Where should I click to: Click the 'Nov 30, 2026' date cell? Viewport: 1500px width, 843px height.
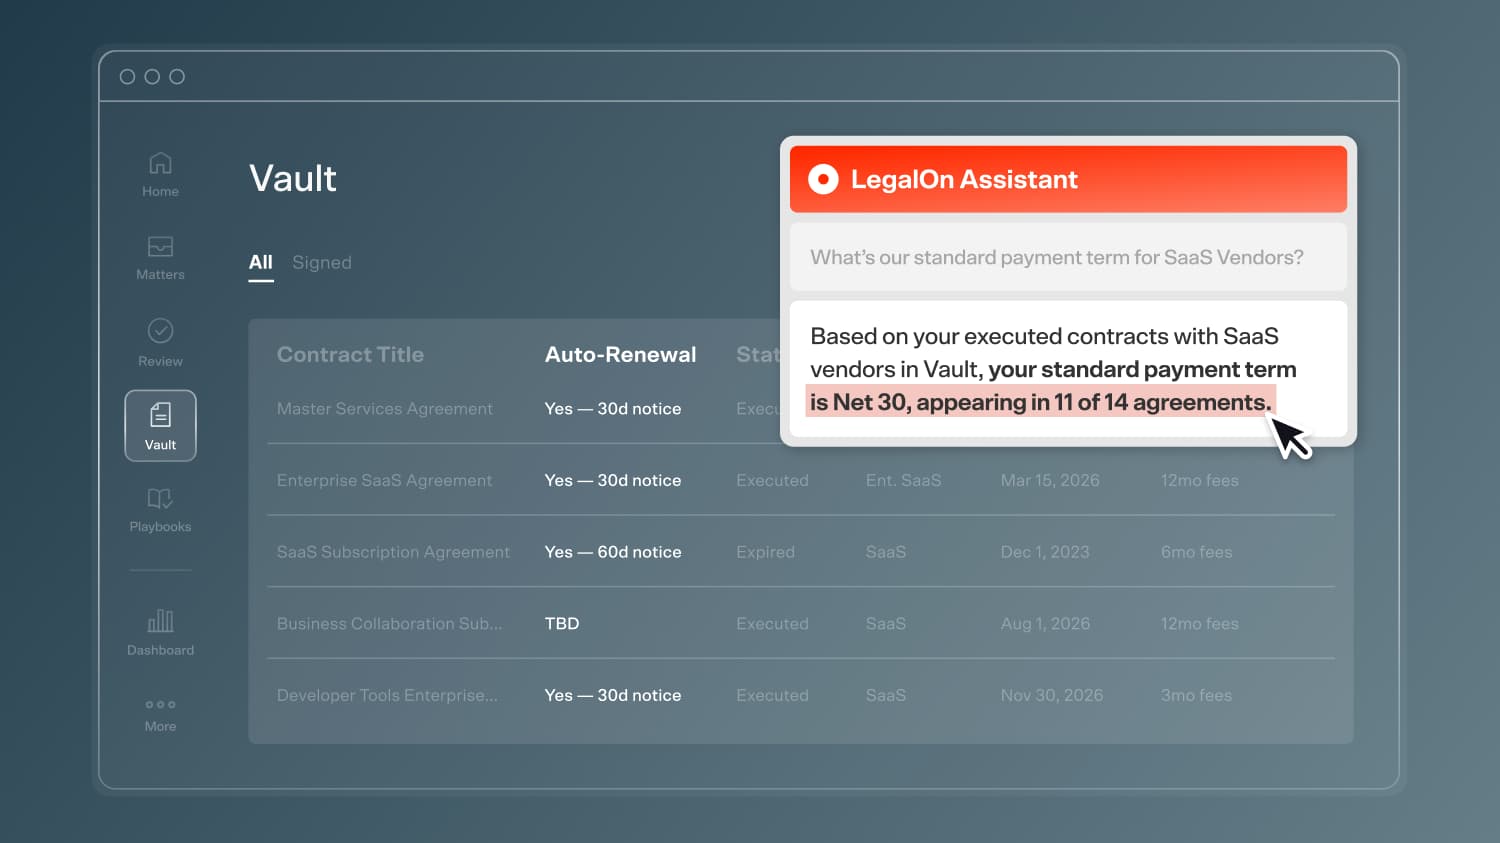1052,695
